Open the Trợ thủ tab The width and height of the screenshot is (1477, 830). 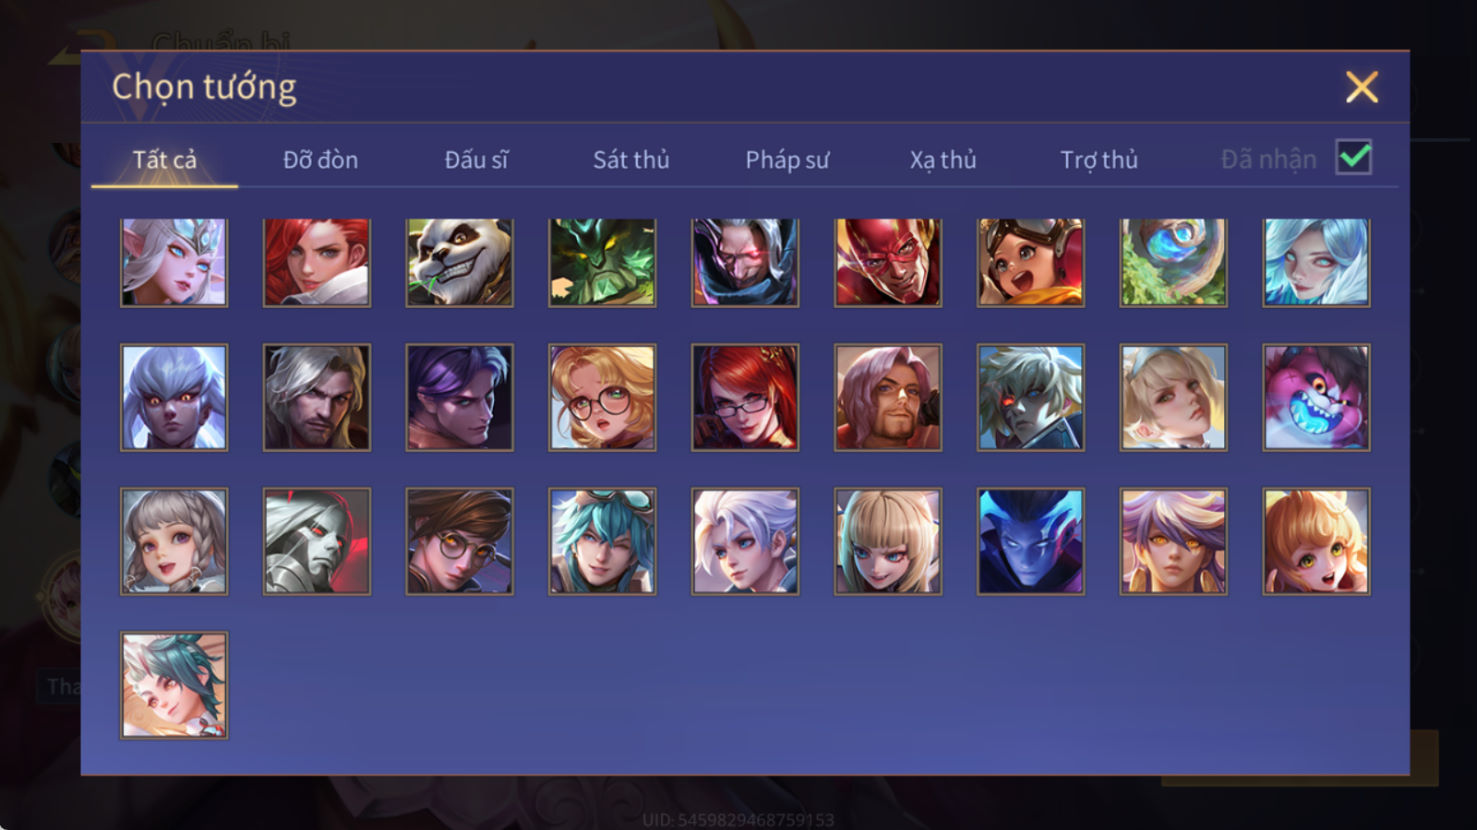click(x=1099, y=159)
